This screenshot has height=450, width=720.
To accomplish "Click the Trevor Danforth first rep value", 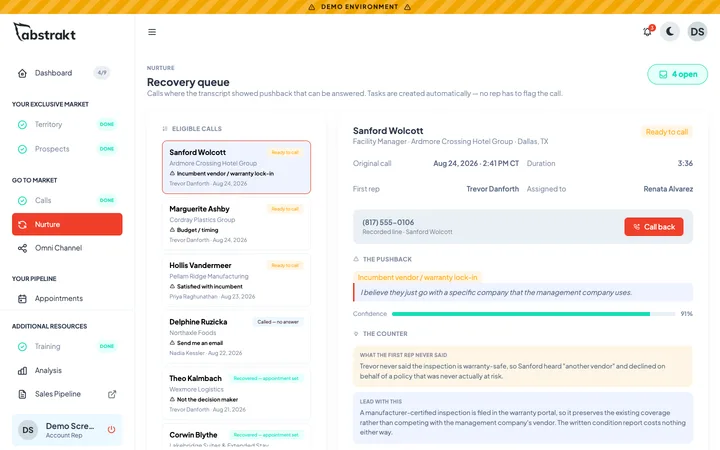I will coord(493,189).
